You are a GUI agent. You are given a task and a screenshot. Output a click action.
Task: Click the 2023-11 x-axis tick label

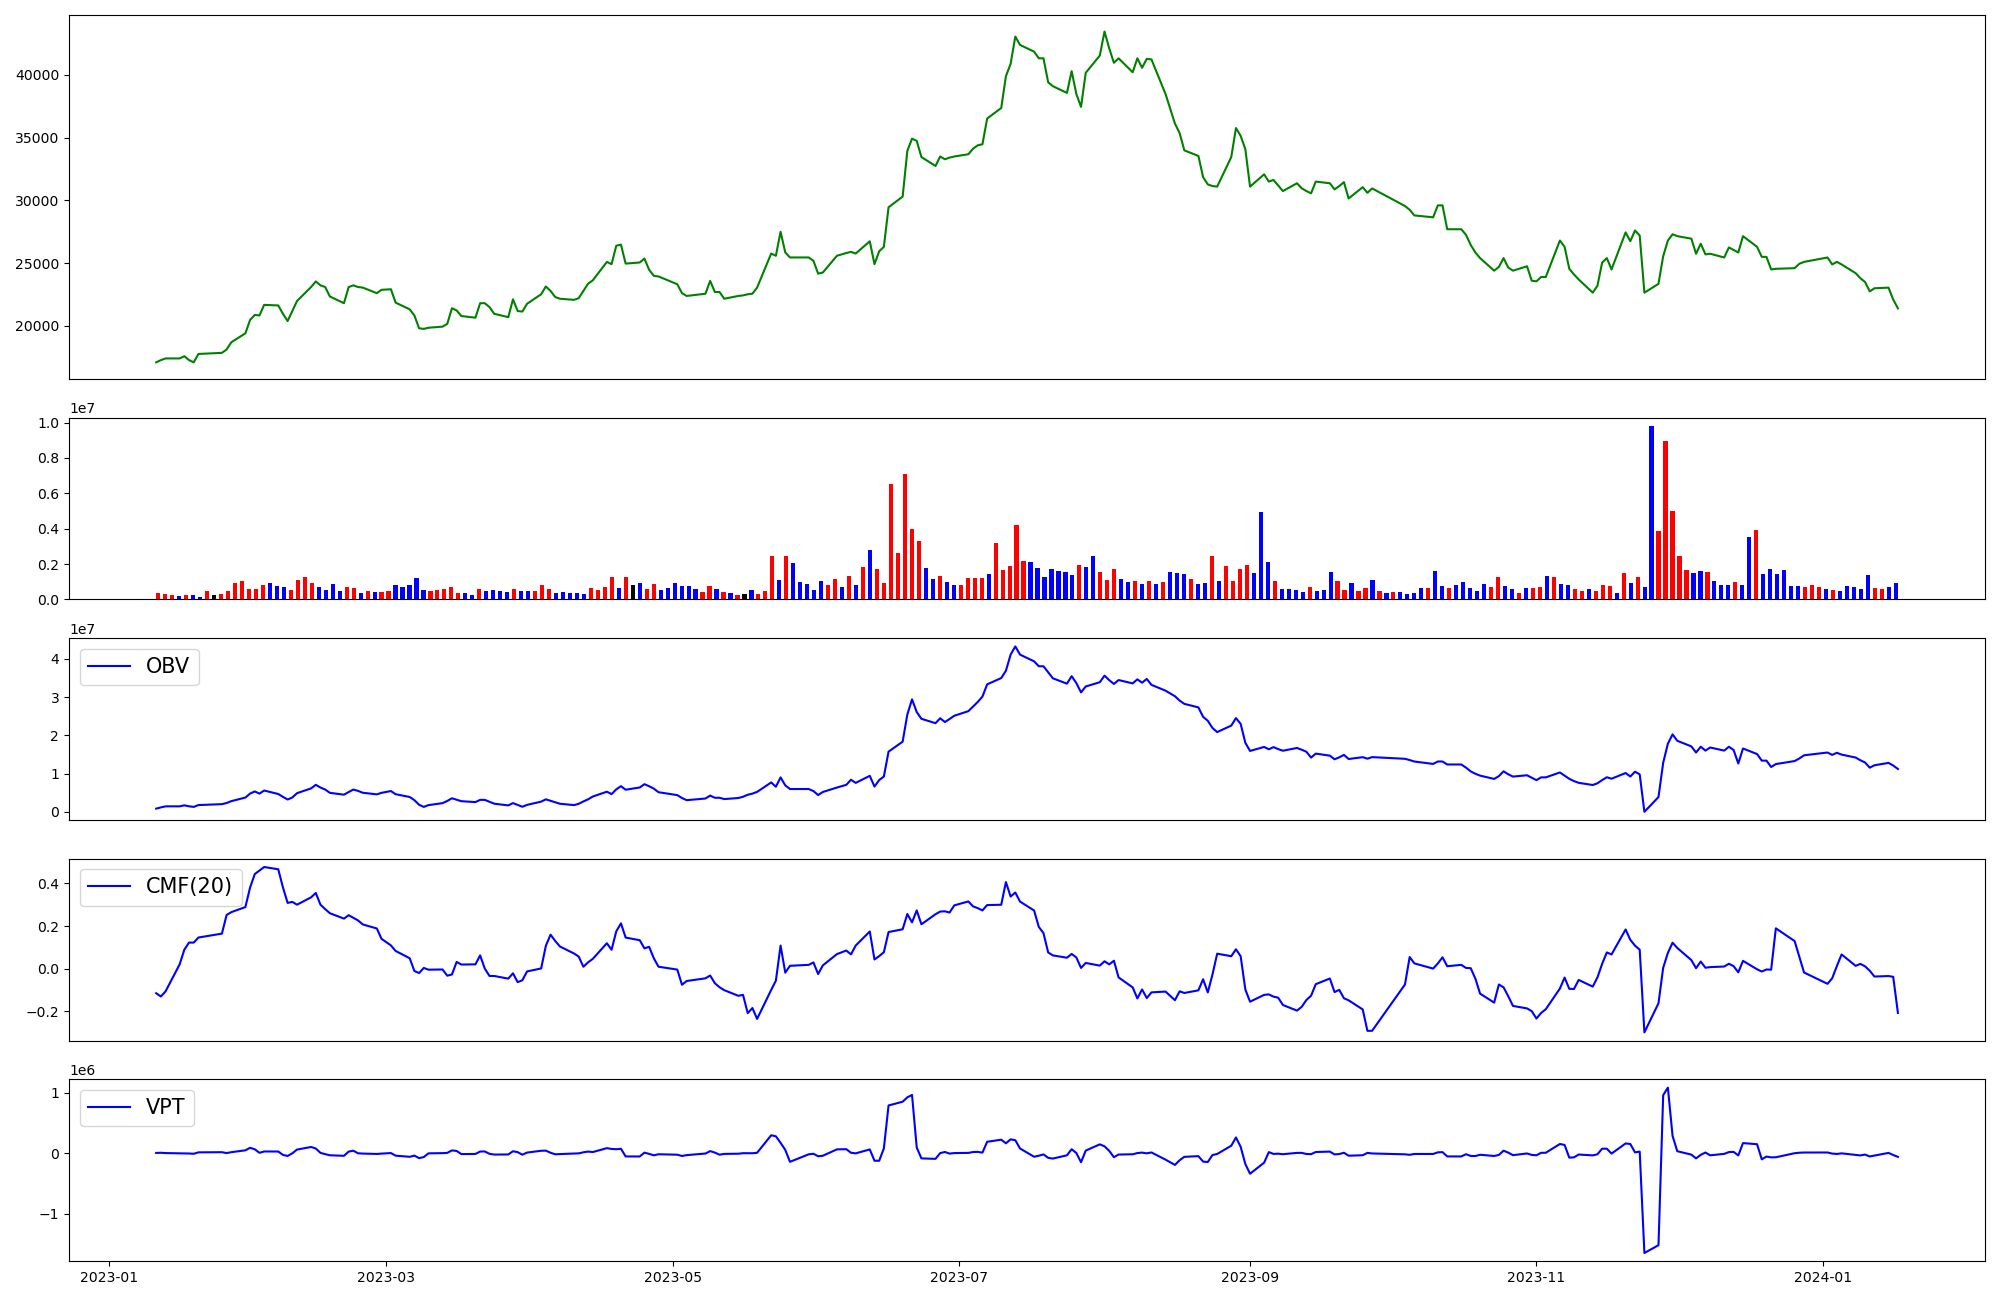click(1536, 1277)
